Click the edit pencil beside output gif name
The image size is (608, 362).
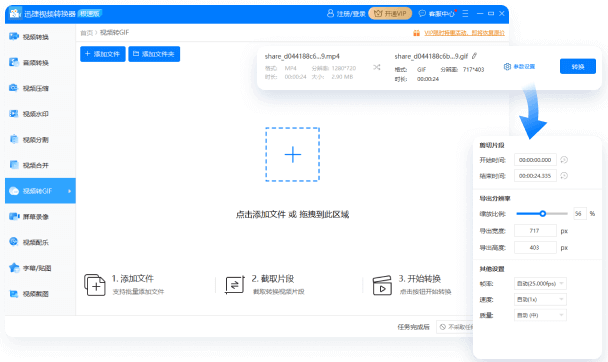coord(474,56)
